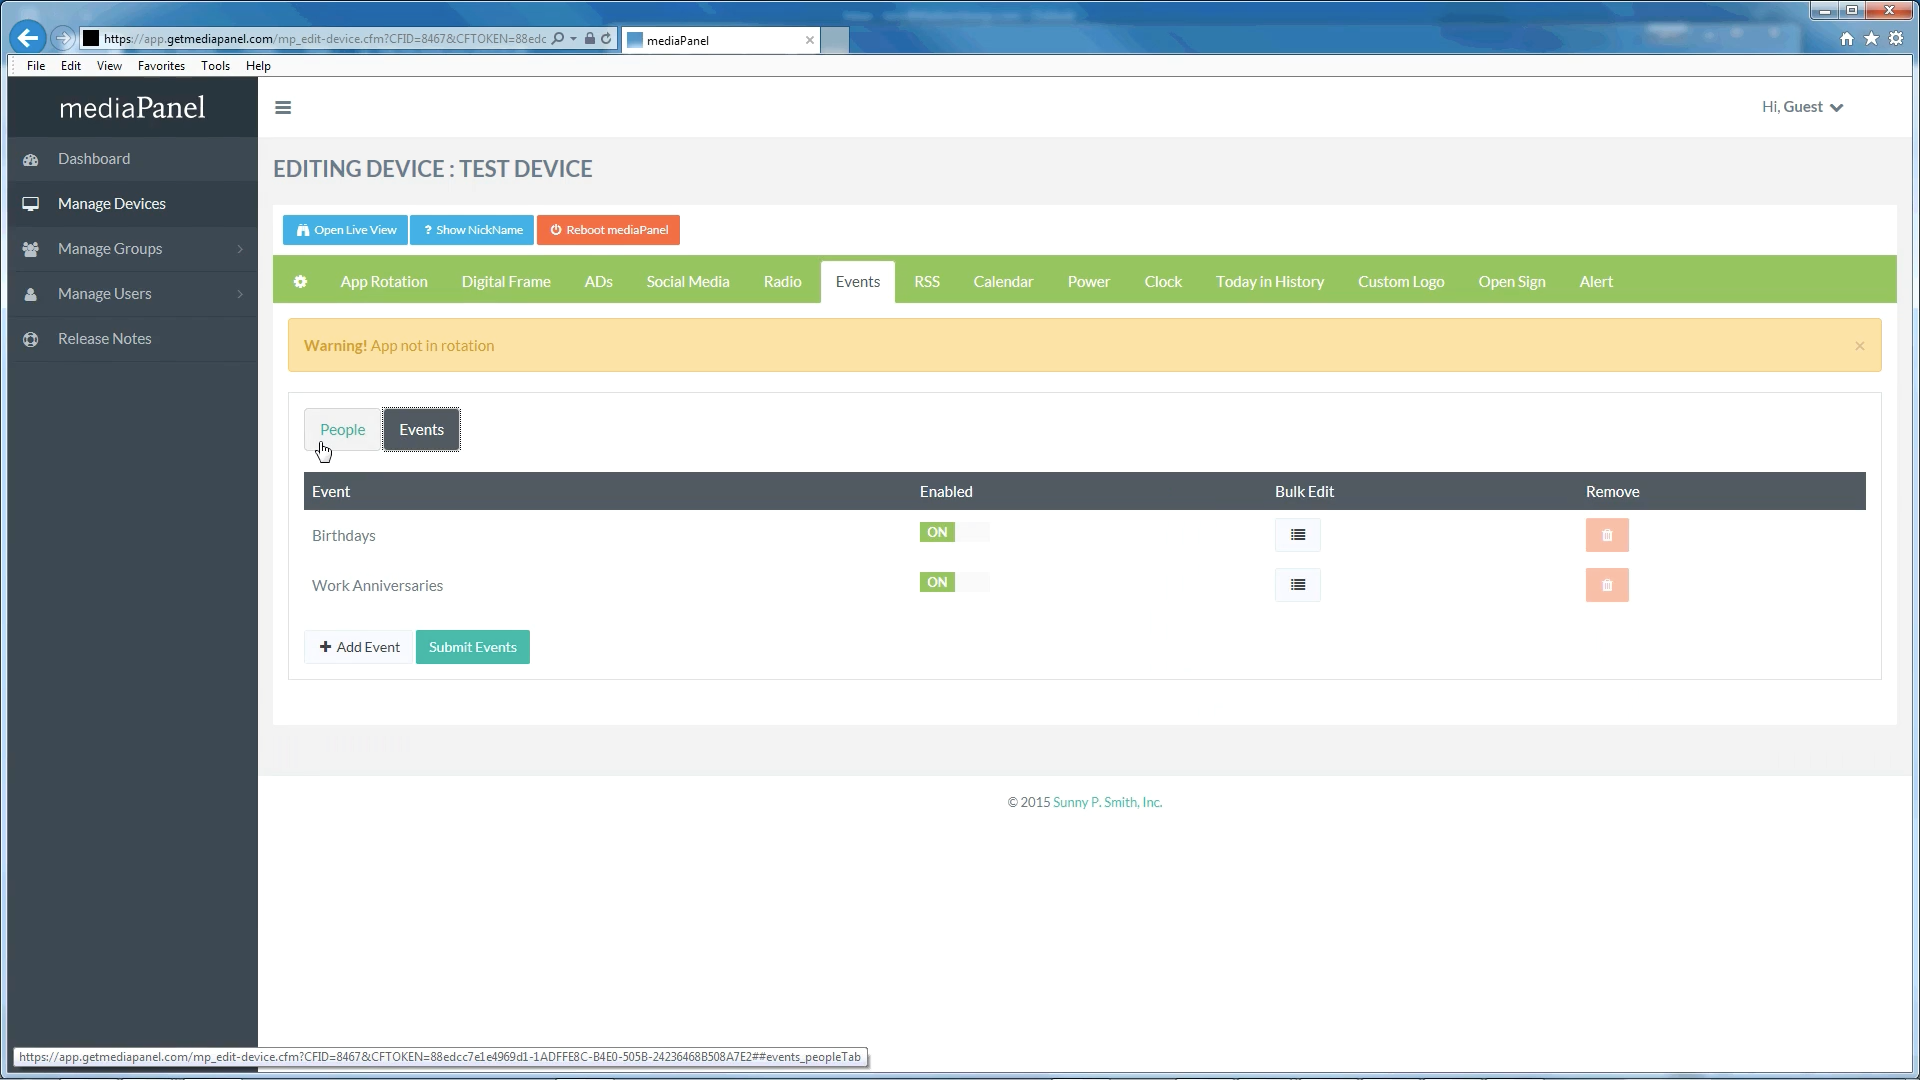The width and height of the screenshot is (1920, 1080).
Task: Expand the Hi, Guest user dropdown
Action: (1802, 107)
